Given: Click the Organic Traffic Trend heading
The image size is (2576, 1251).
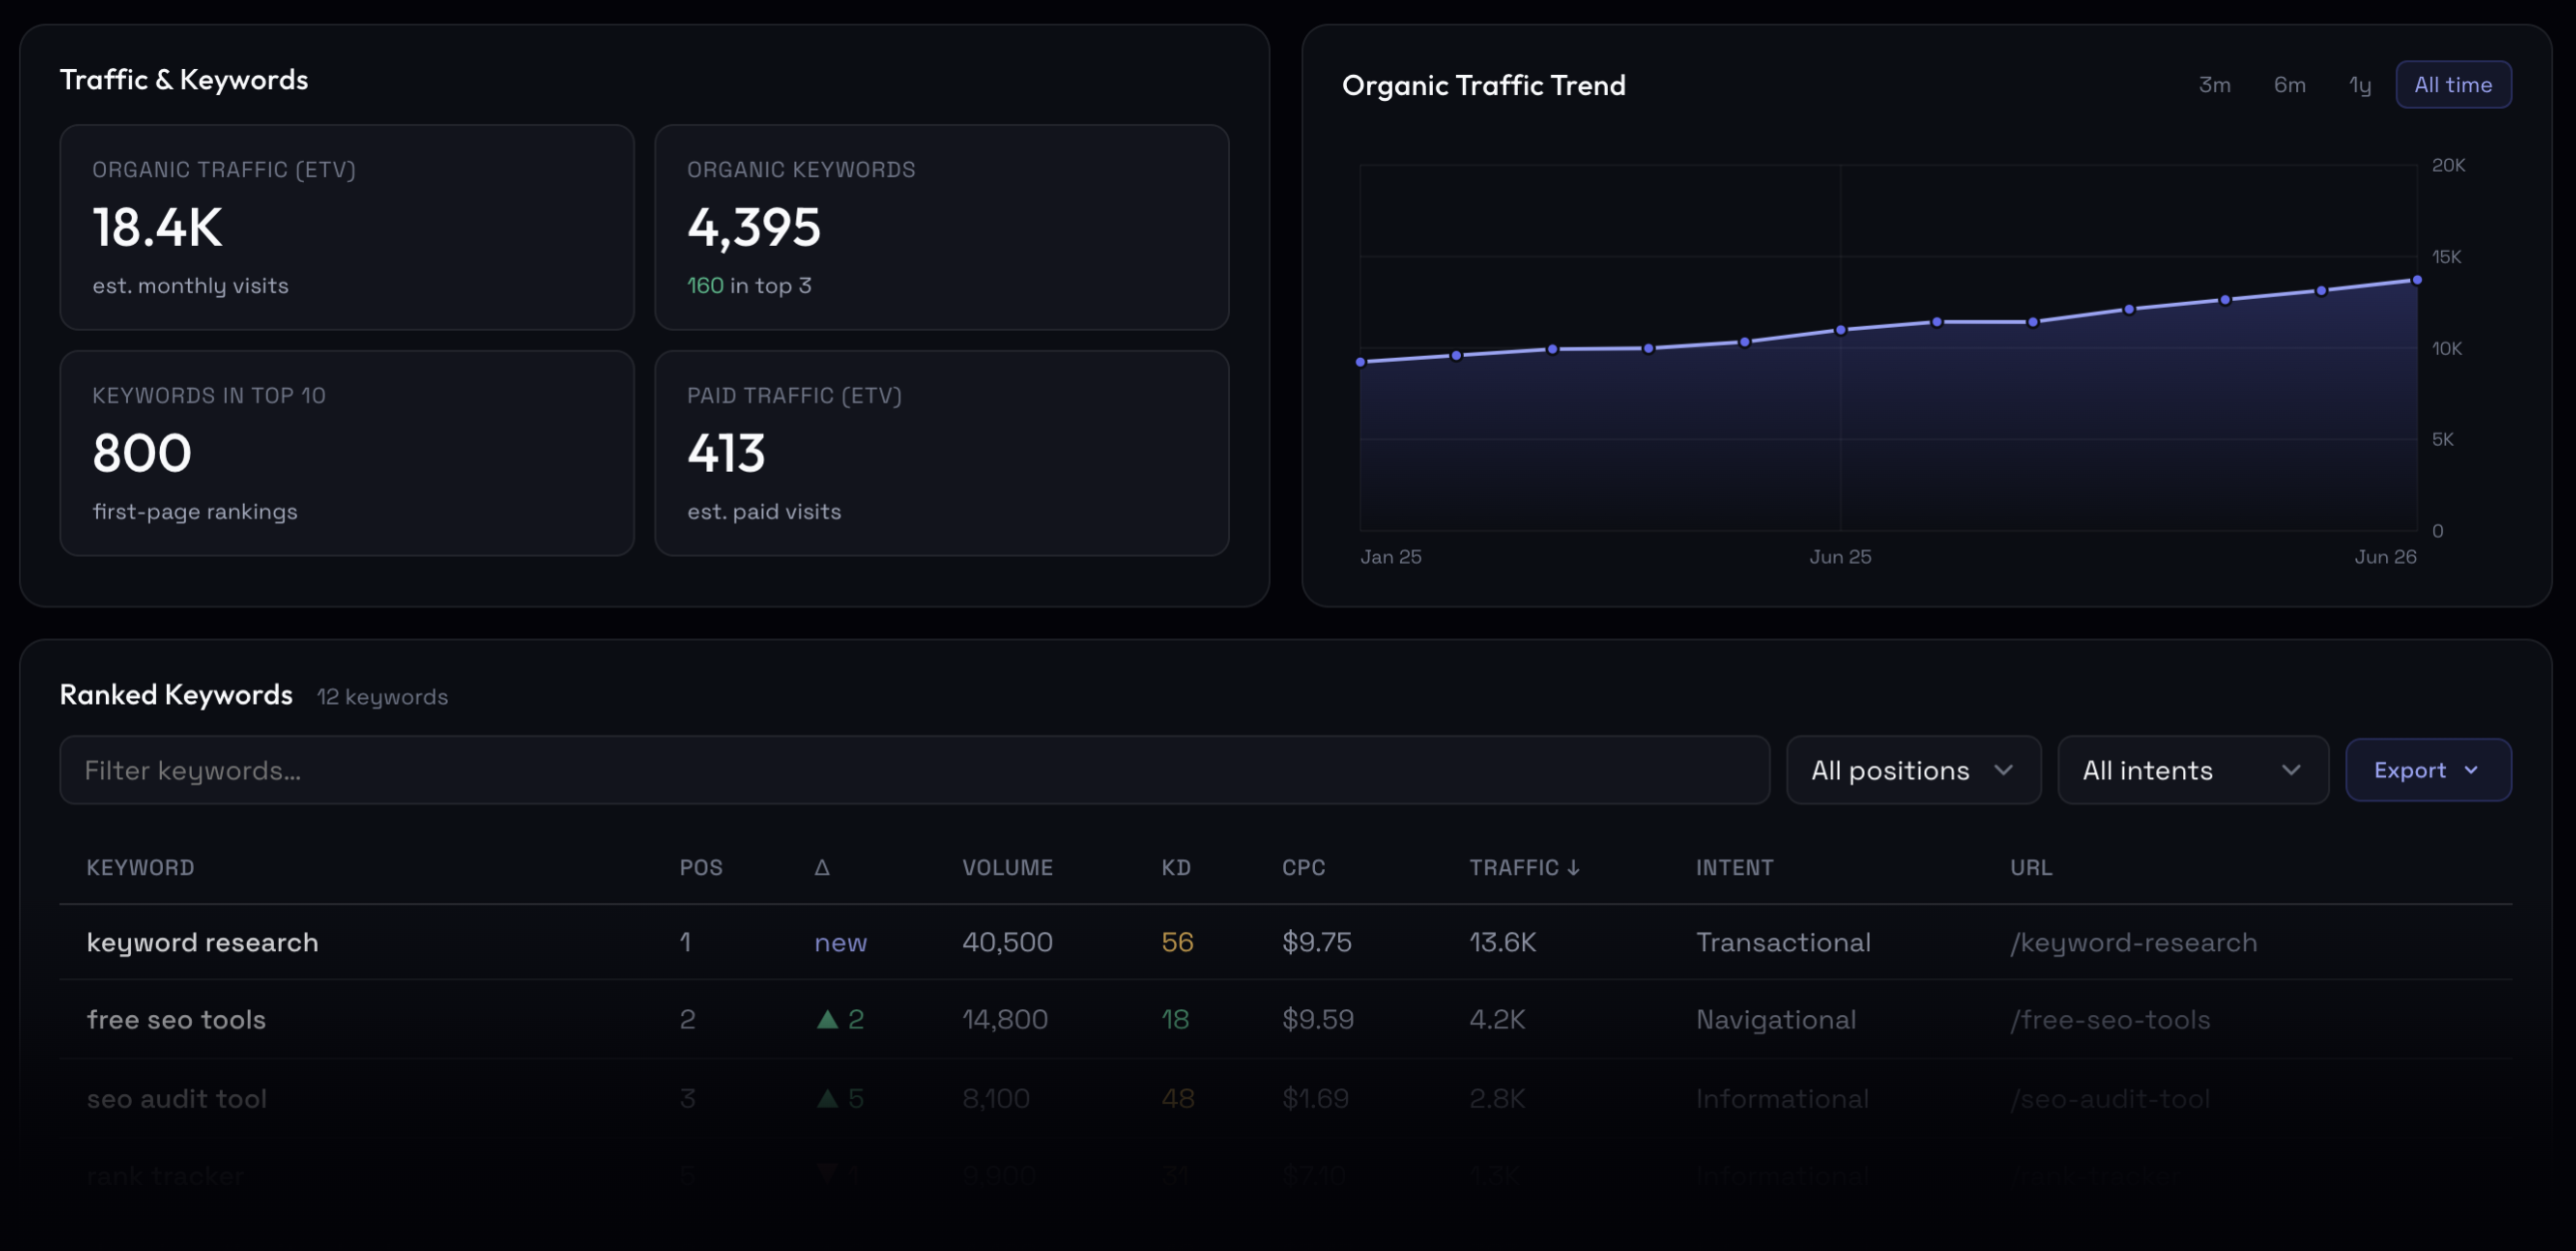Looking at the screenshot, I should click(1483, 85).
